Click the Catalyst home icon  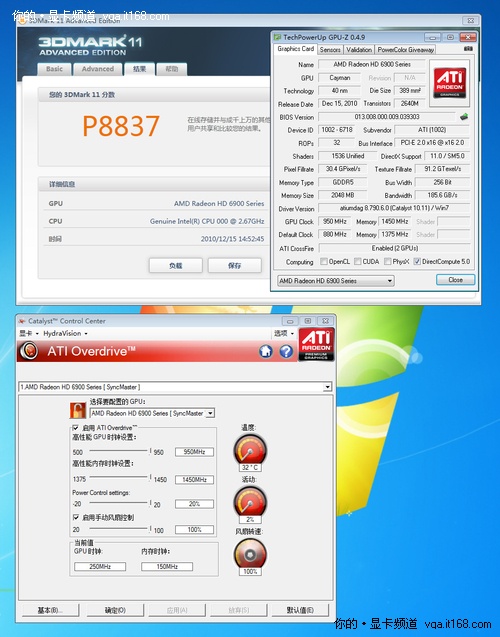pos(266,351)
